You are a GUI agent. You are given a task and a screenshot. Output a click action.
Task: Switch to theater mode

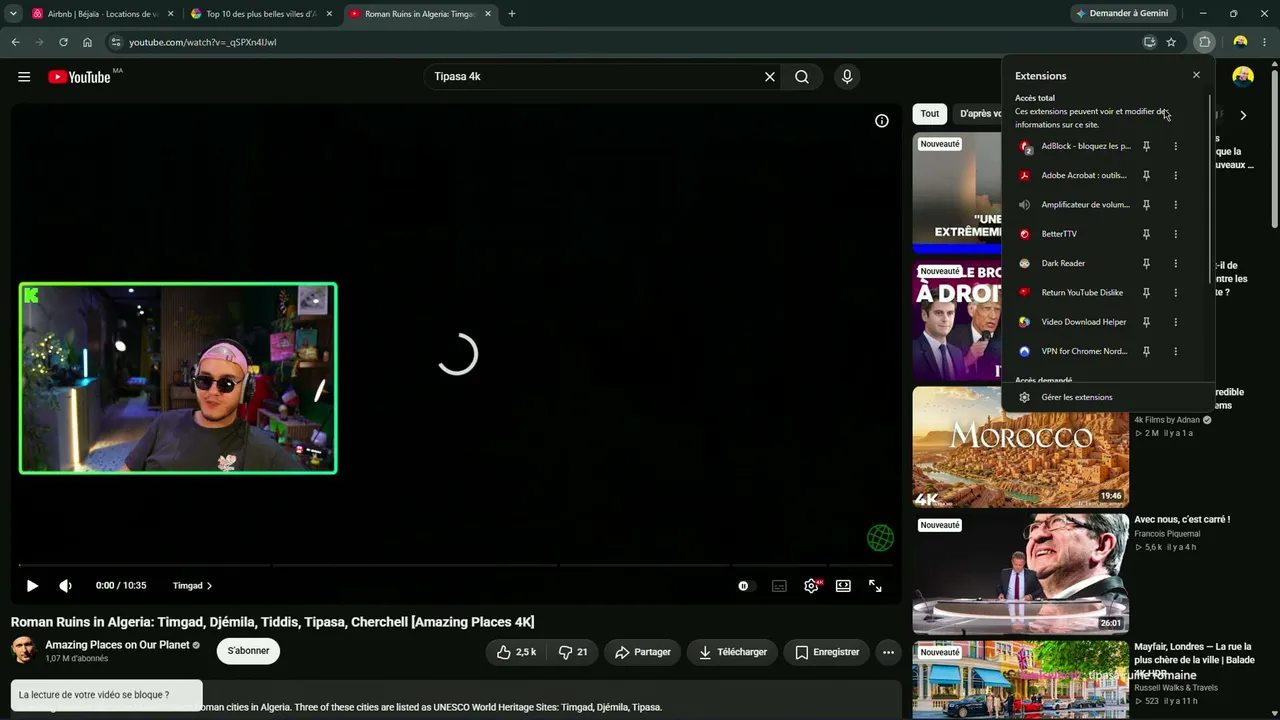pos(843,586)
